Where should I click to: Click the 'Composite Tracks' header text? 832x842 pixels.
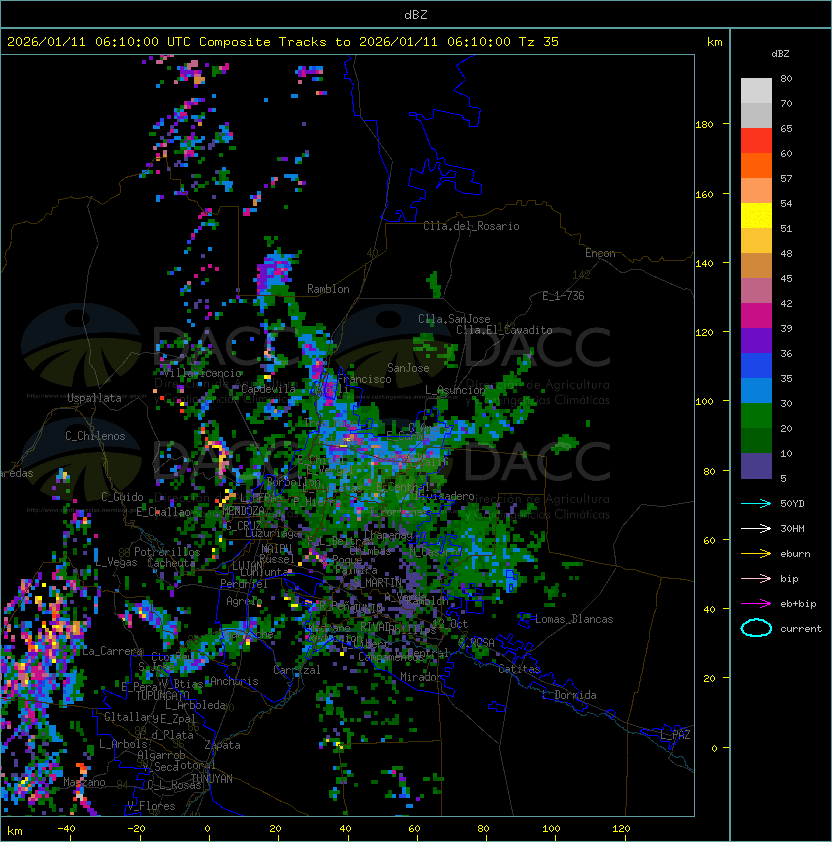263,42
